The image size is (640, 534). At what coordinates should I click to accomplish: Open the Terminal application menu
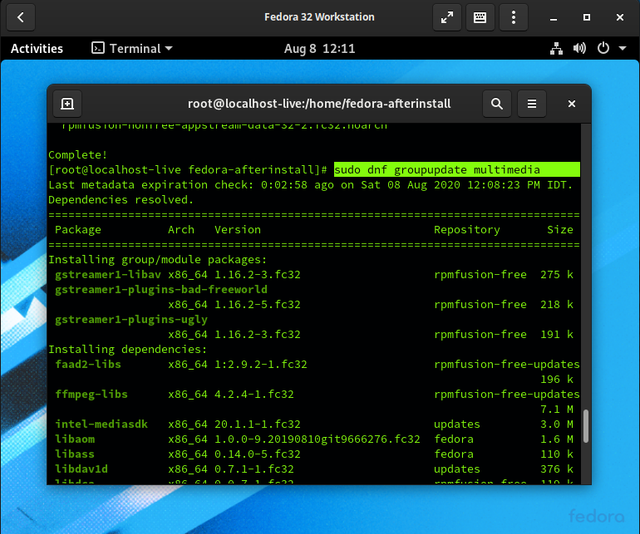[132, 49]
